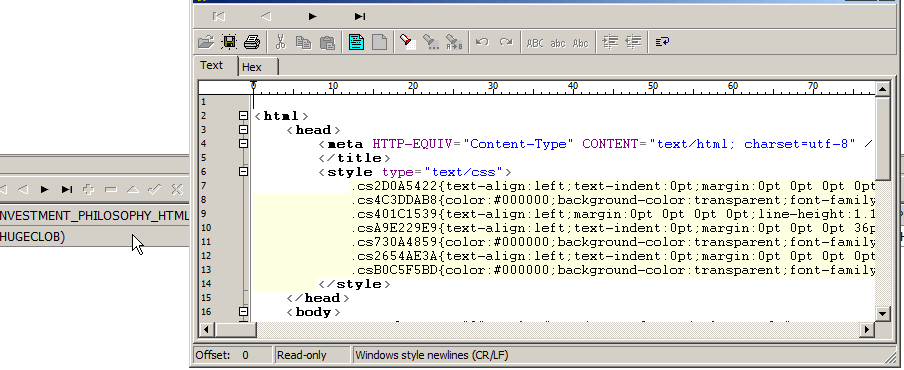Capitalize selection with Abc icon
This screenshot has width=904, height=370.
(x=581, y=43)
